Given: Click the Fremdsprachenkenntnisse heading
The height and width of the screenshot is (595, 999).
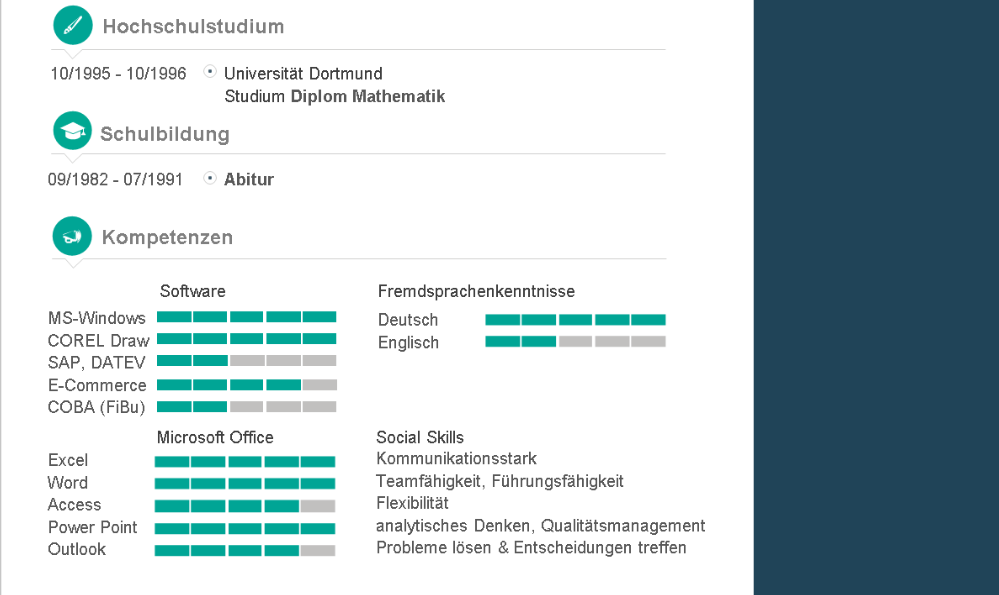Looking at the screenshot, I should pyautogui.click(x=476, y=292).
